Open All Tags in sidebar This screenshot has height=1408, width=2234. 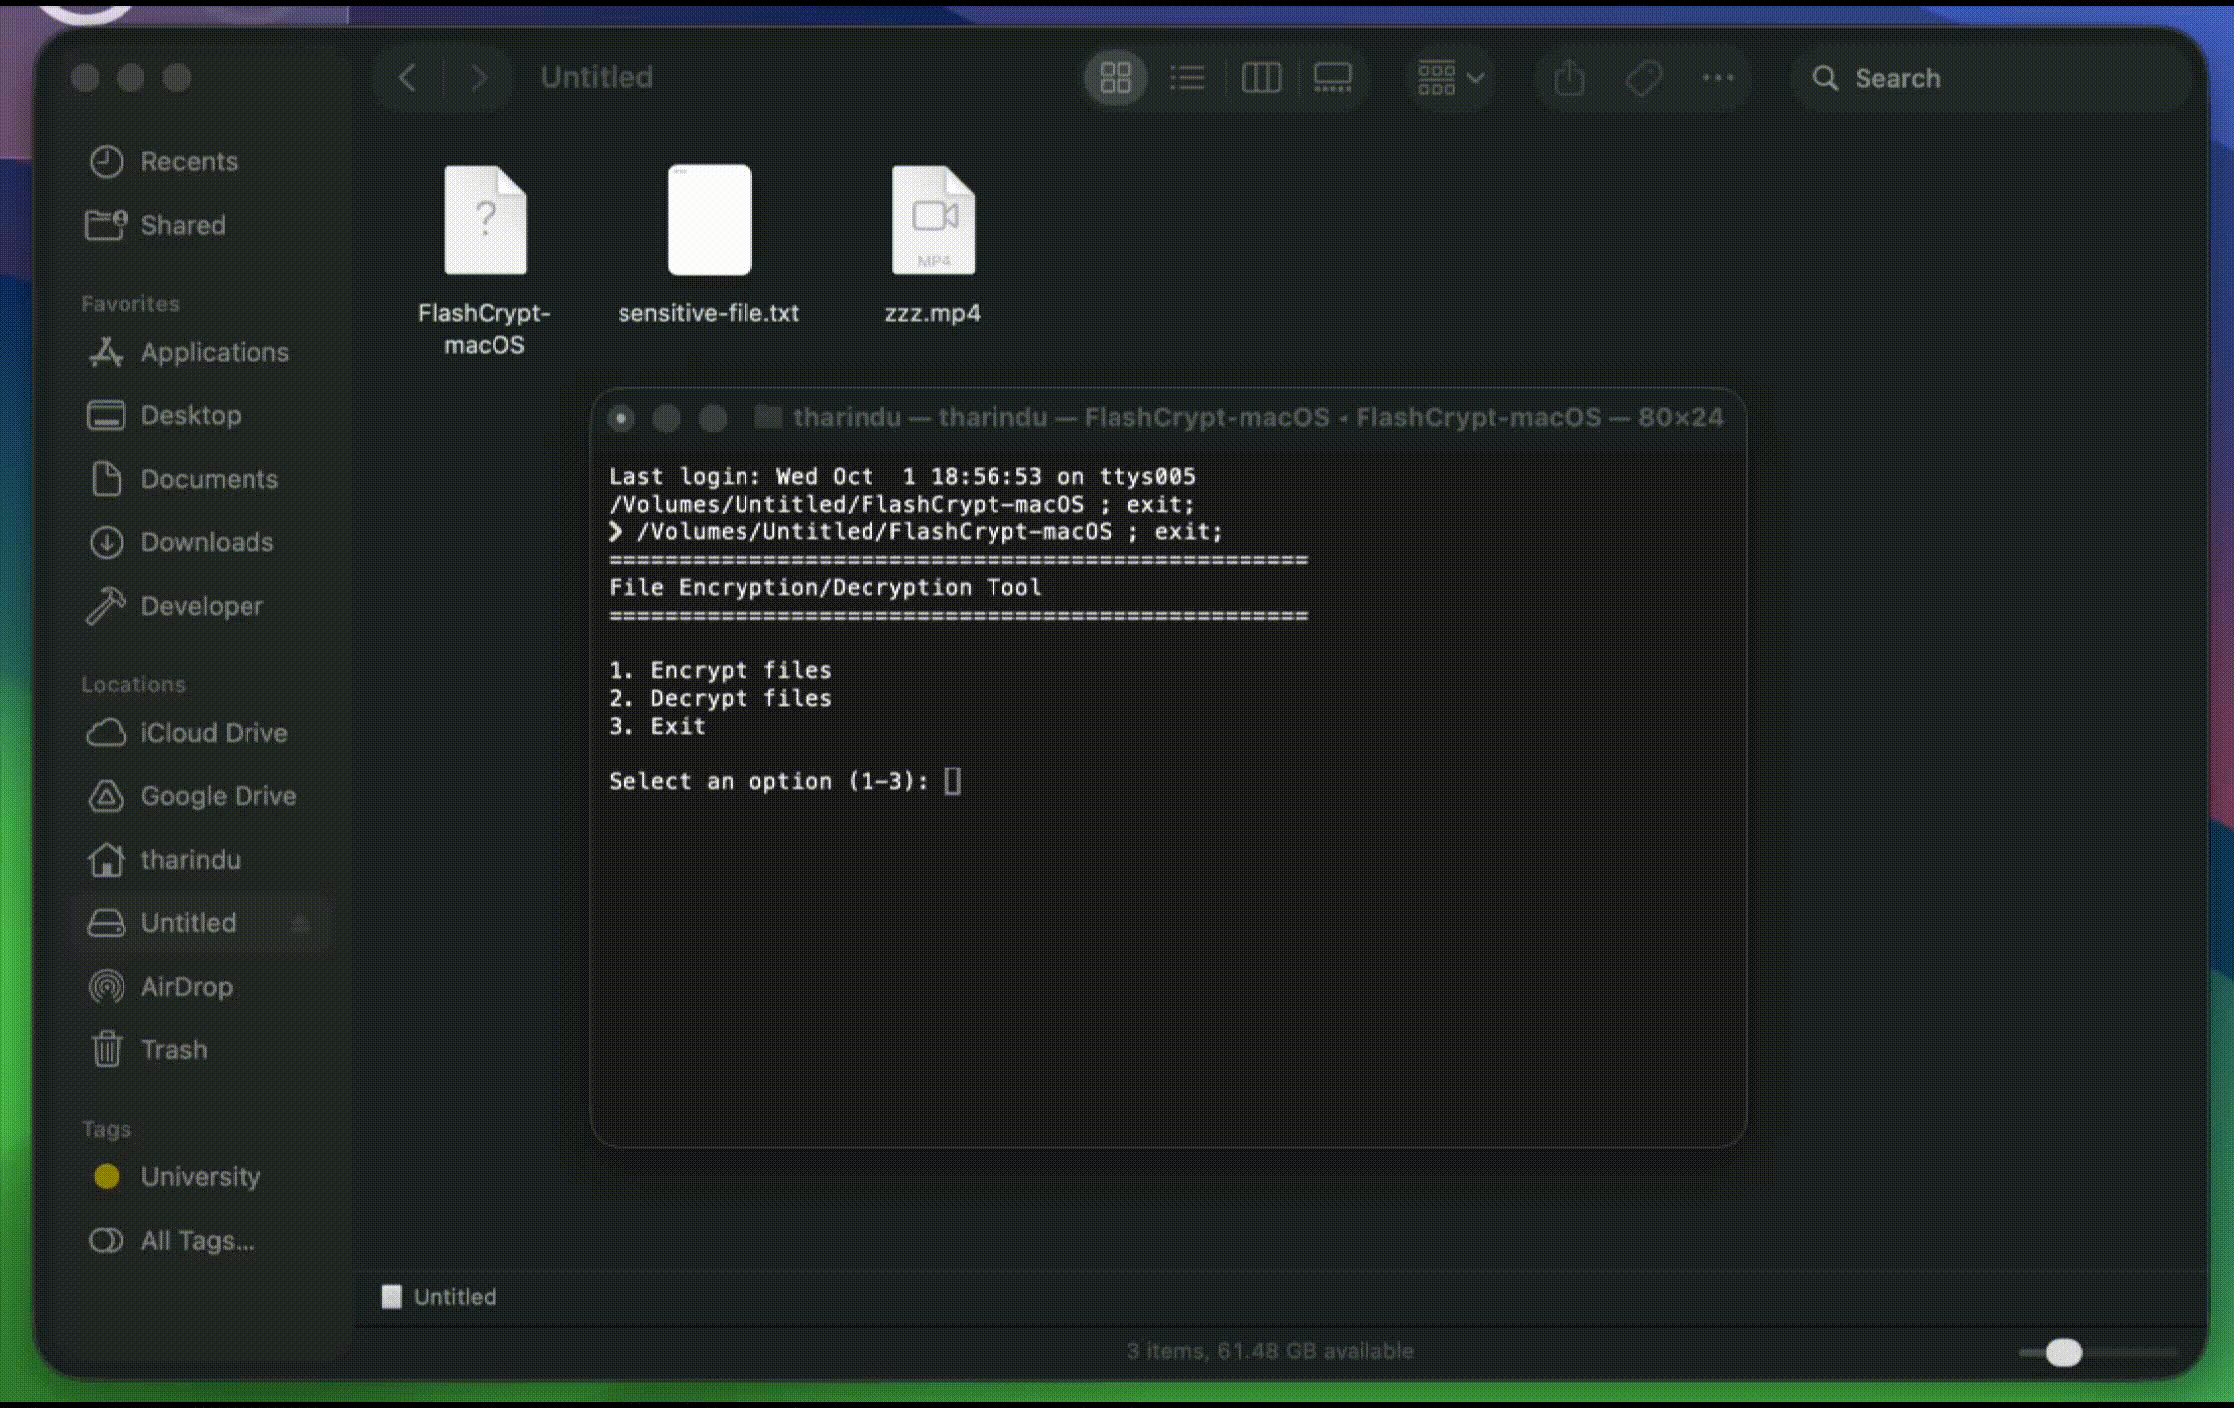coord(196,1241)
